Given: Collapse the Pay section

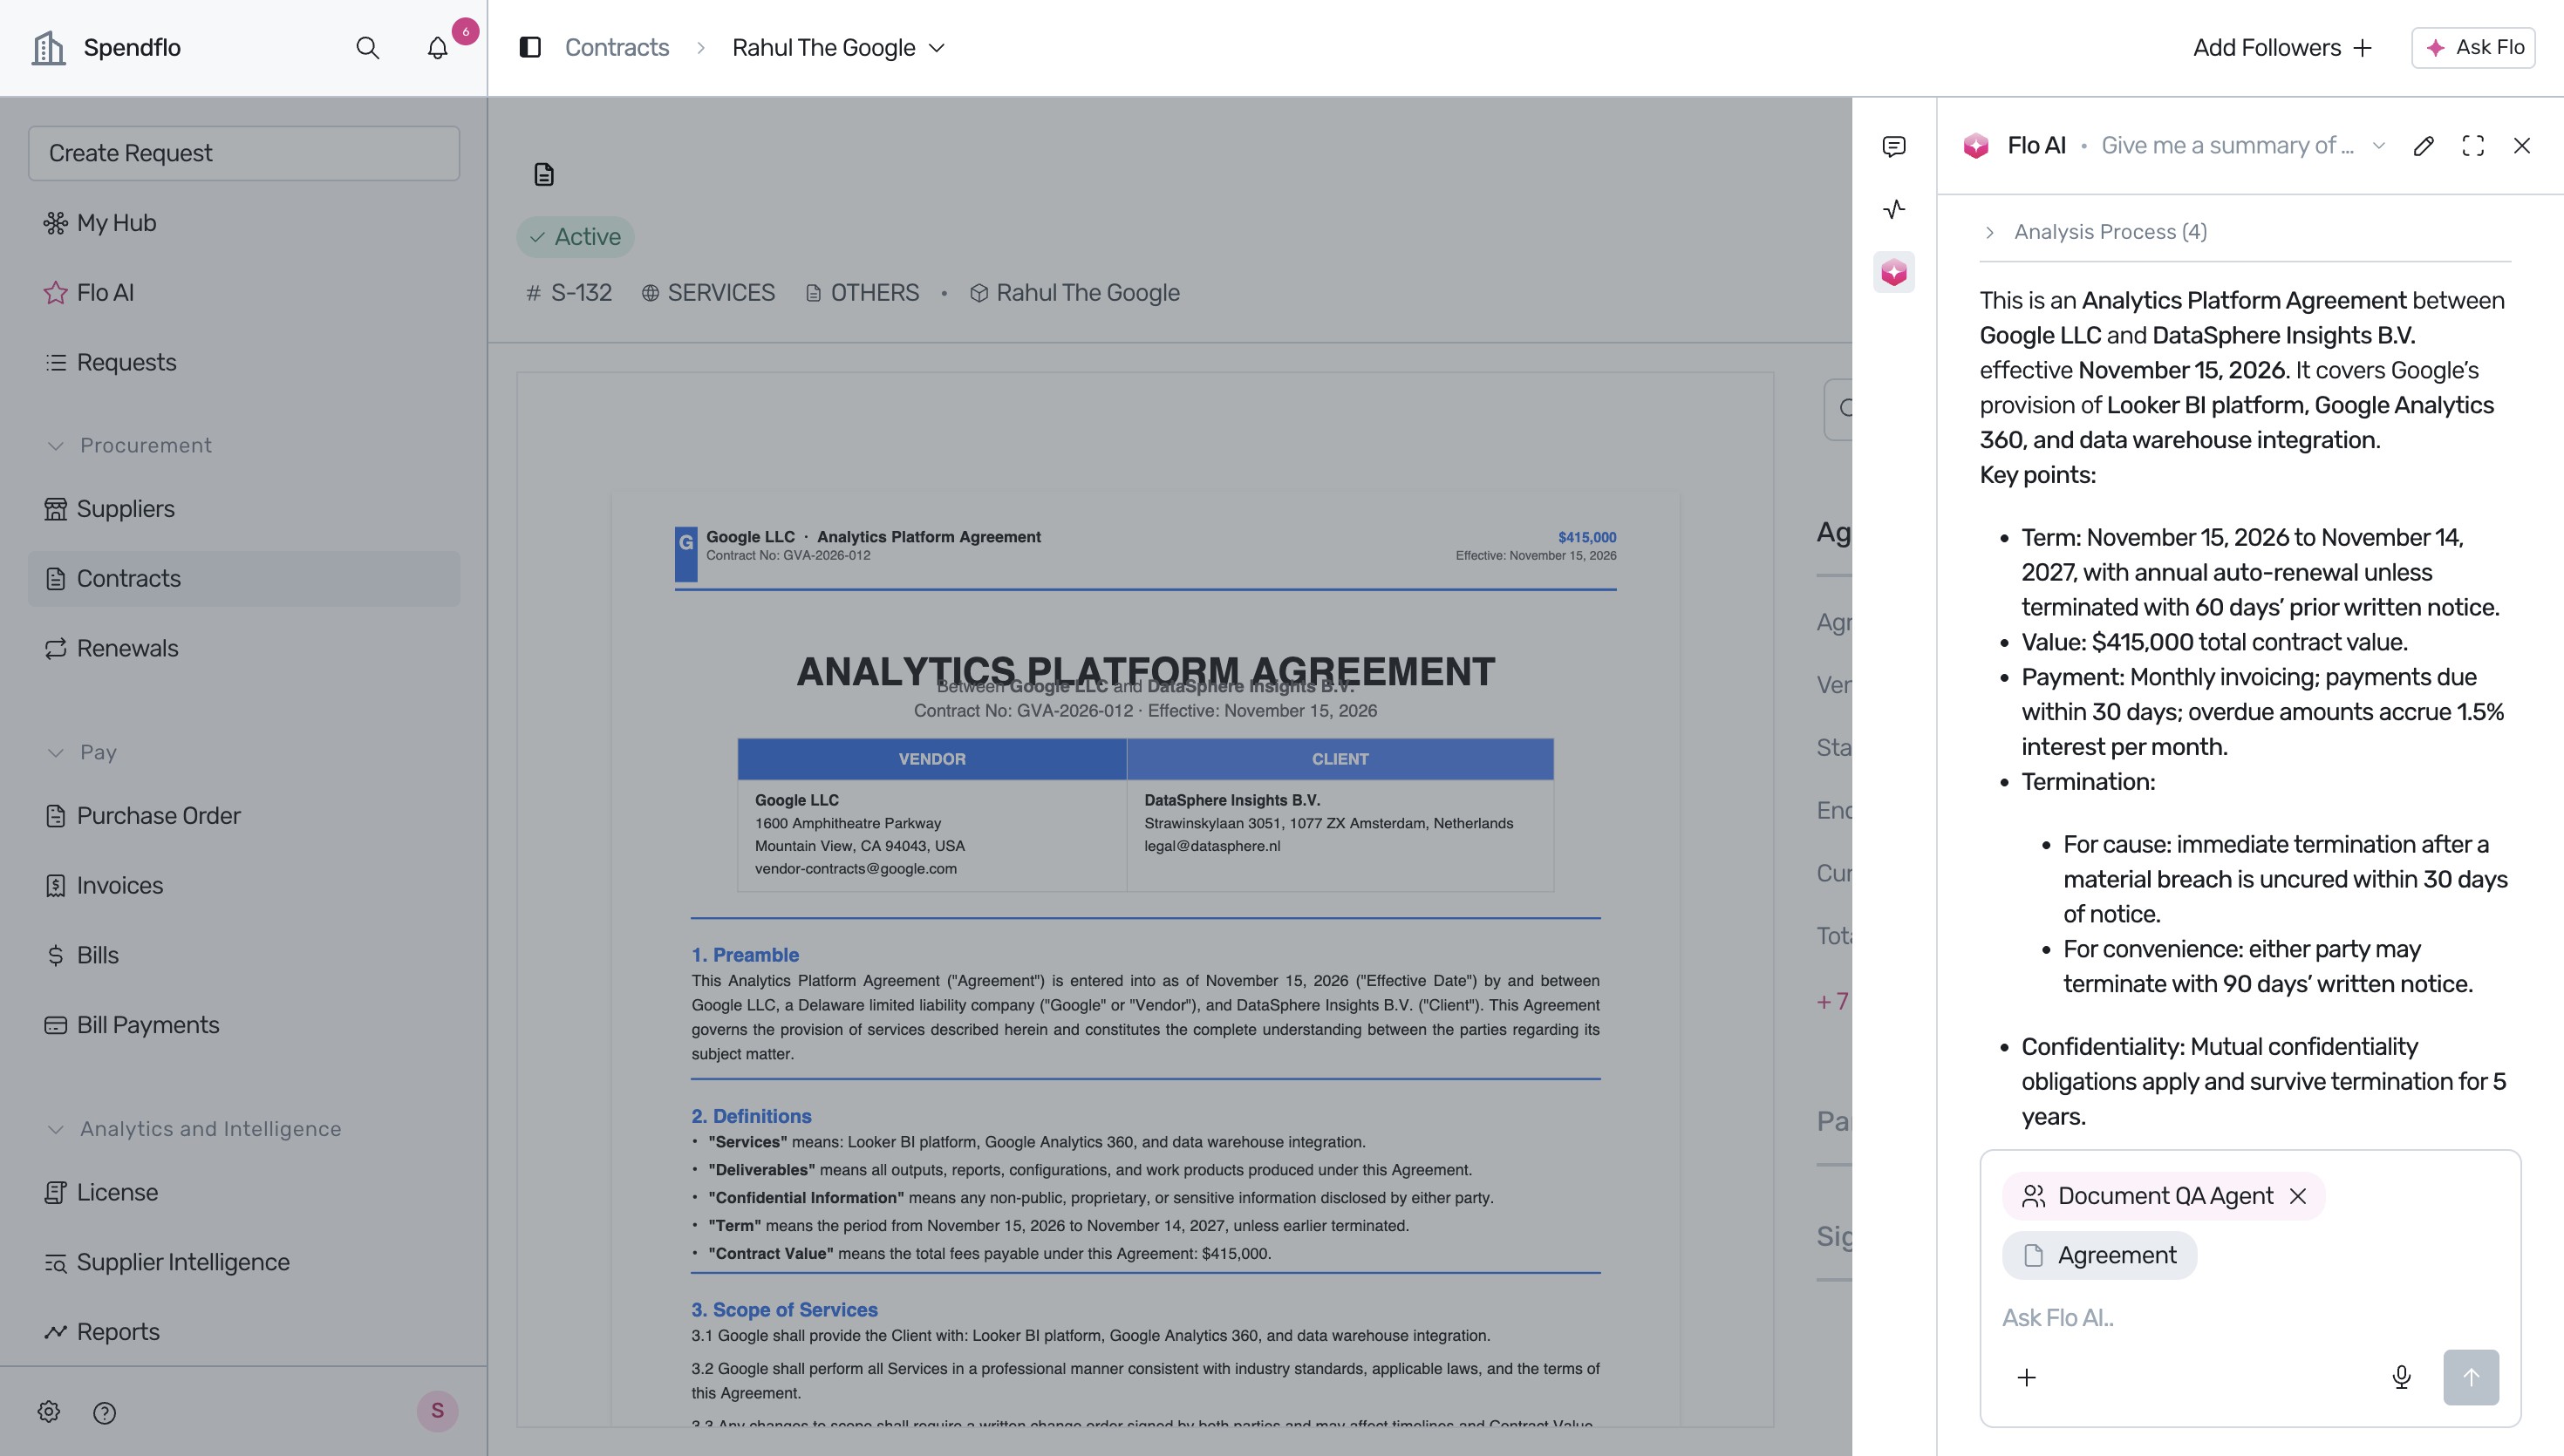Looking at the screenshot, I should tap(56, 752).
